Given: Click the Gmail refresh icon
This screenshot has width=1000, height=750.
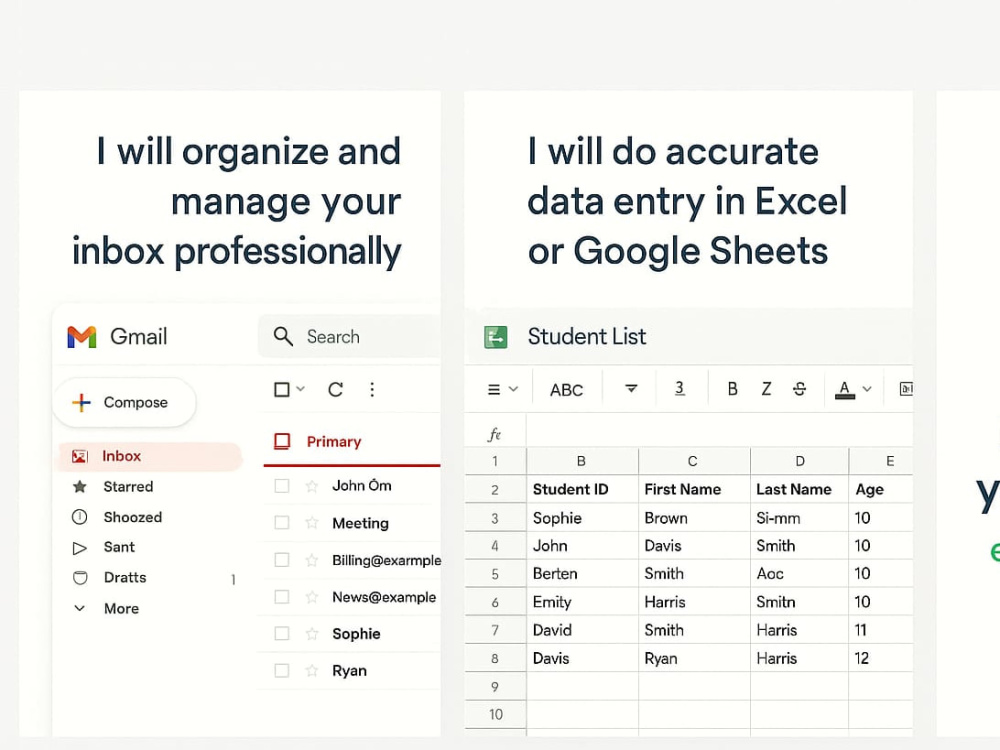Looking at the screenshot, I should [335, 389].
